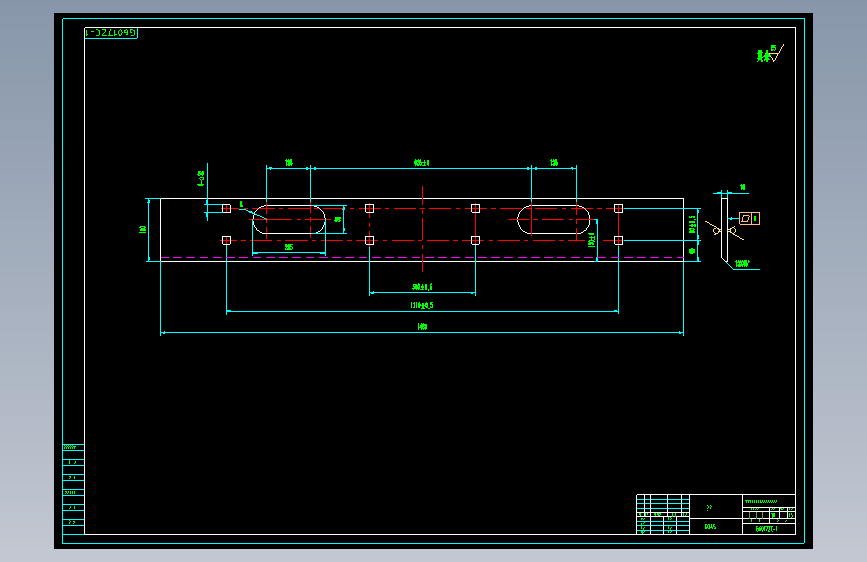This screenshot has width=867, height=562.
Task: Click the flatness tolerance frame beside the side view
Action: click(x=750, y=218)
